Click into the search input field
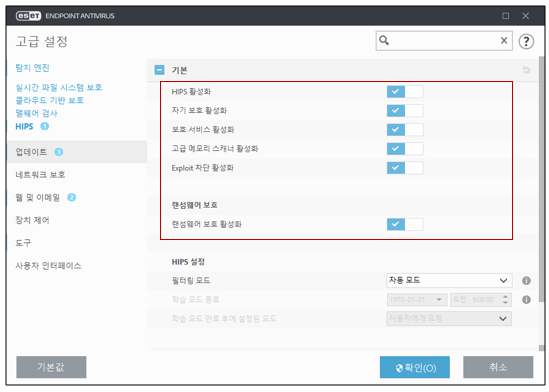Screen dimensions: 549x392 (x=444, y=41)
